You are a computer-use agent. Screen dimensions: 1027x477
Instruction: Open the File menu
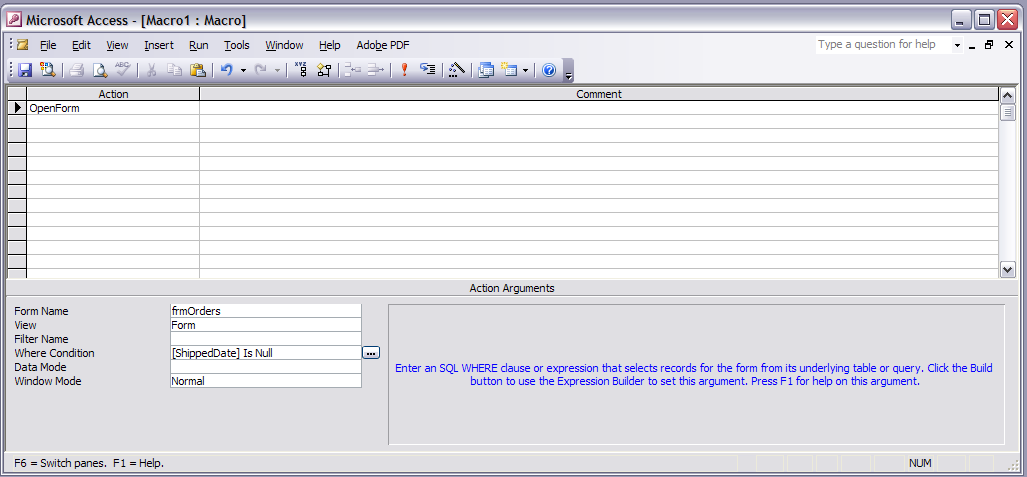48,45
